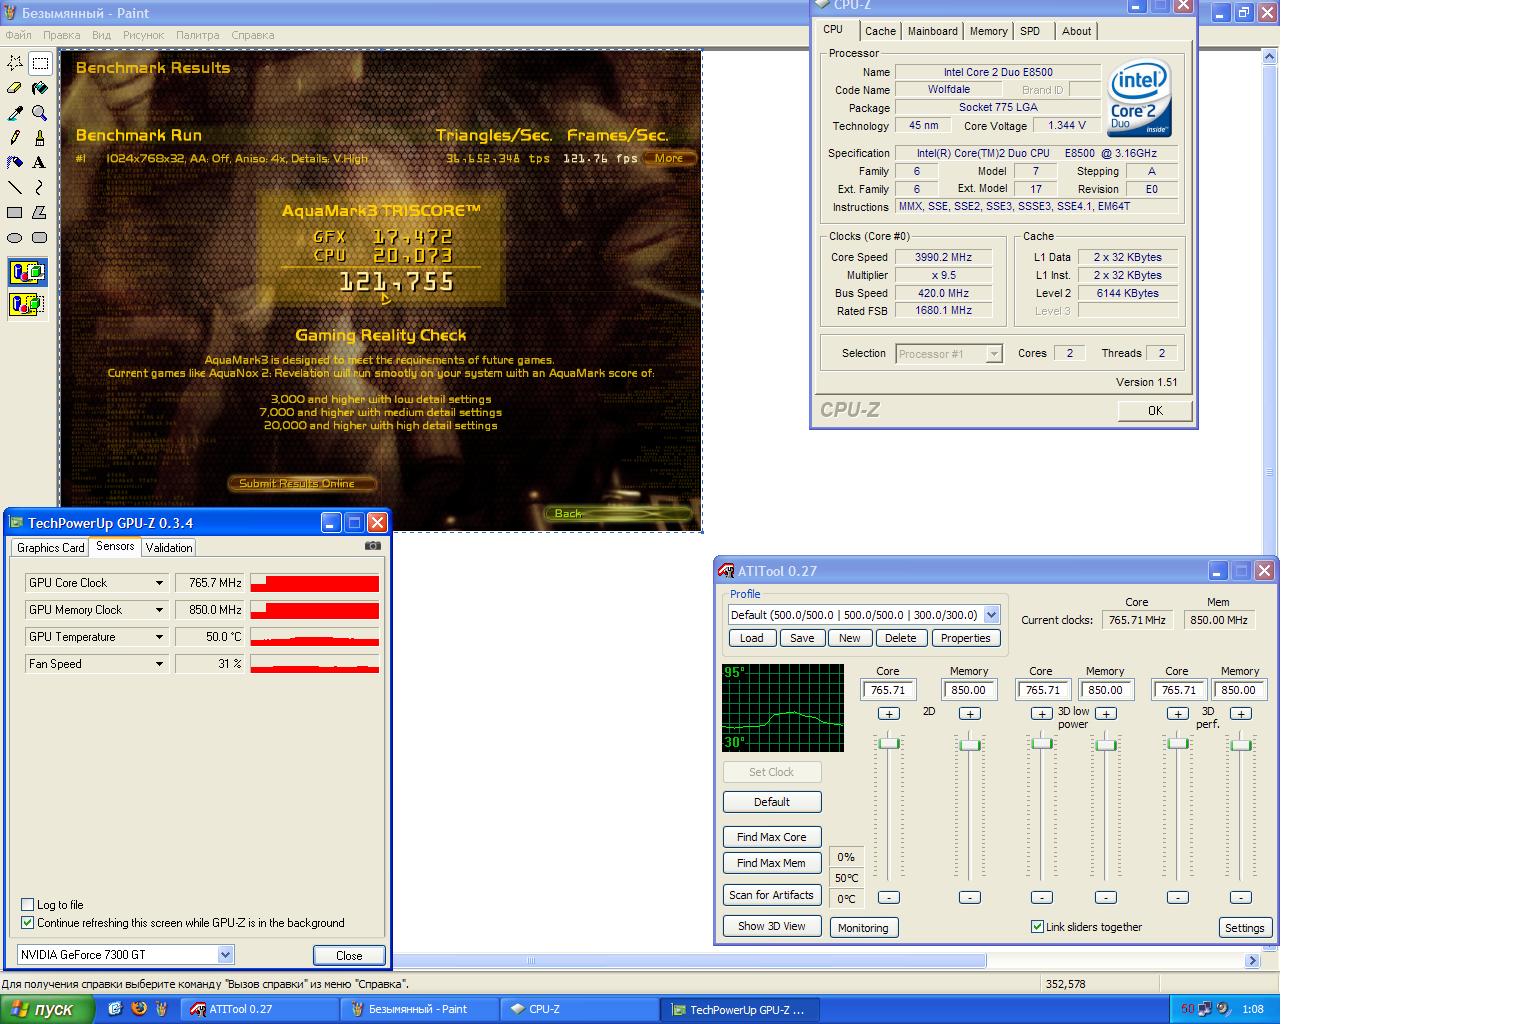
Task: Choose the Rounded Rectangle tool
Action: click(40, 238)
